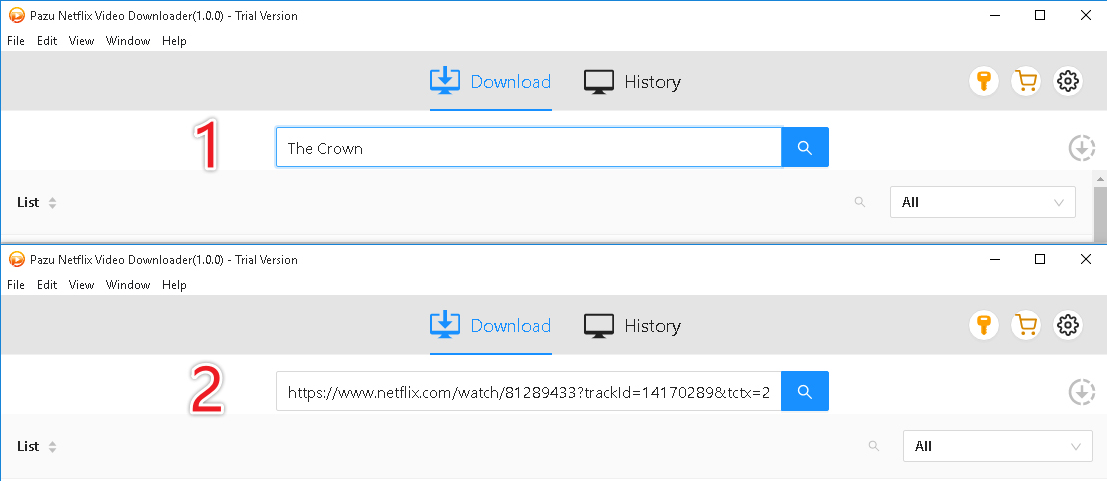Open the Help menu in top window
Viewport: 1107px width, 481px height.
tap(174, 41)
